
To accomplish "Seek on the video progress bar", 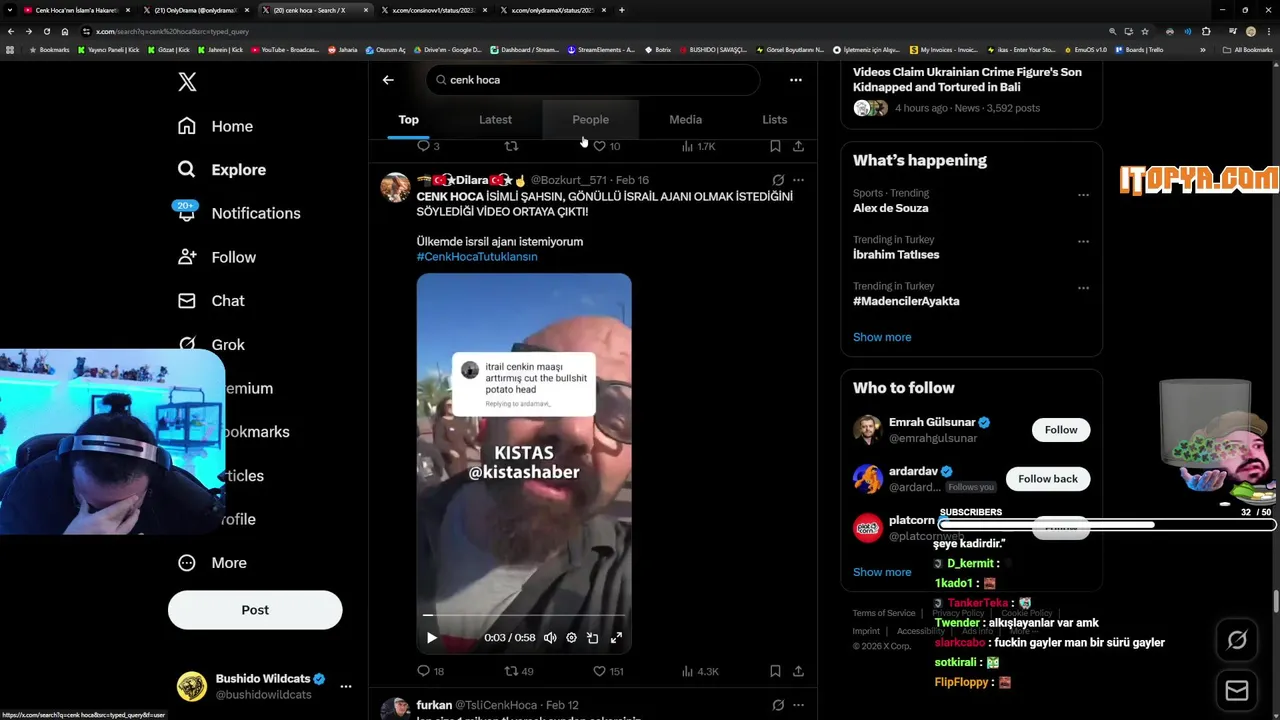I will tap(524, 615).
